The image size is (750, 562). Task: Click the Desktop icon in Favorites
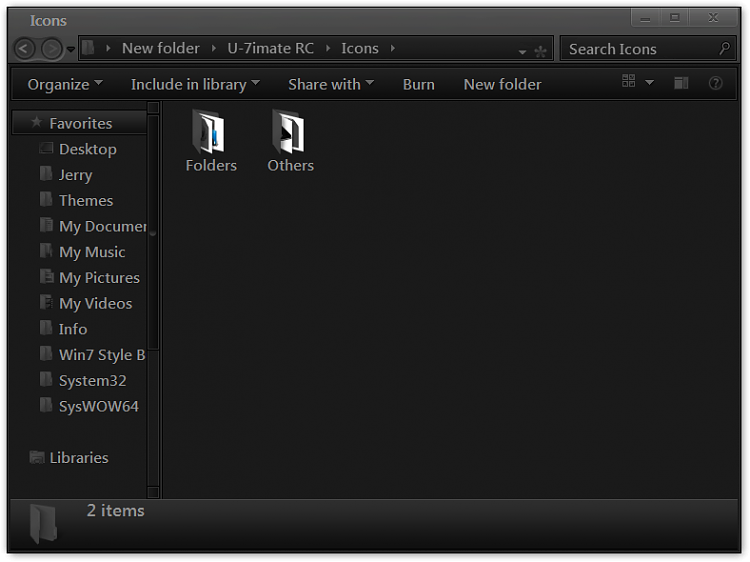pyautogui.click(x=46, y=148)
